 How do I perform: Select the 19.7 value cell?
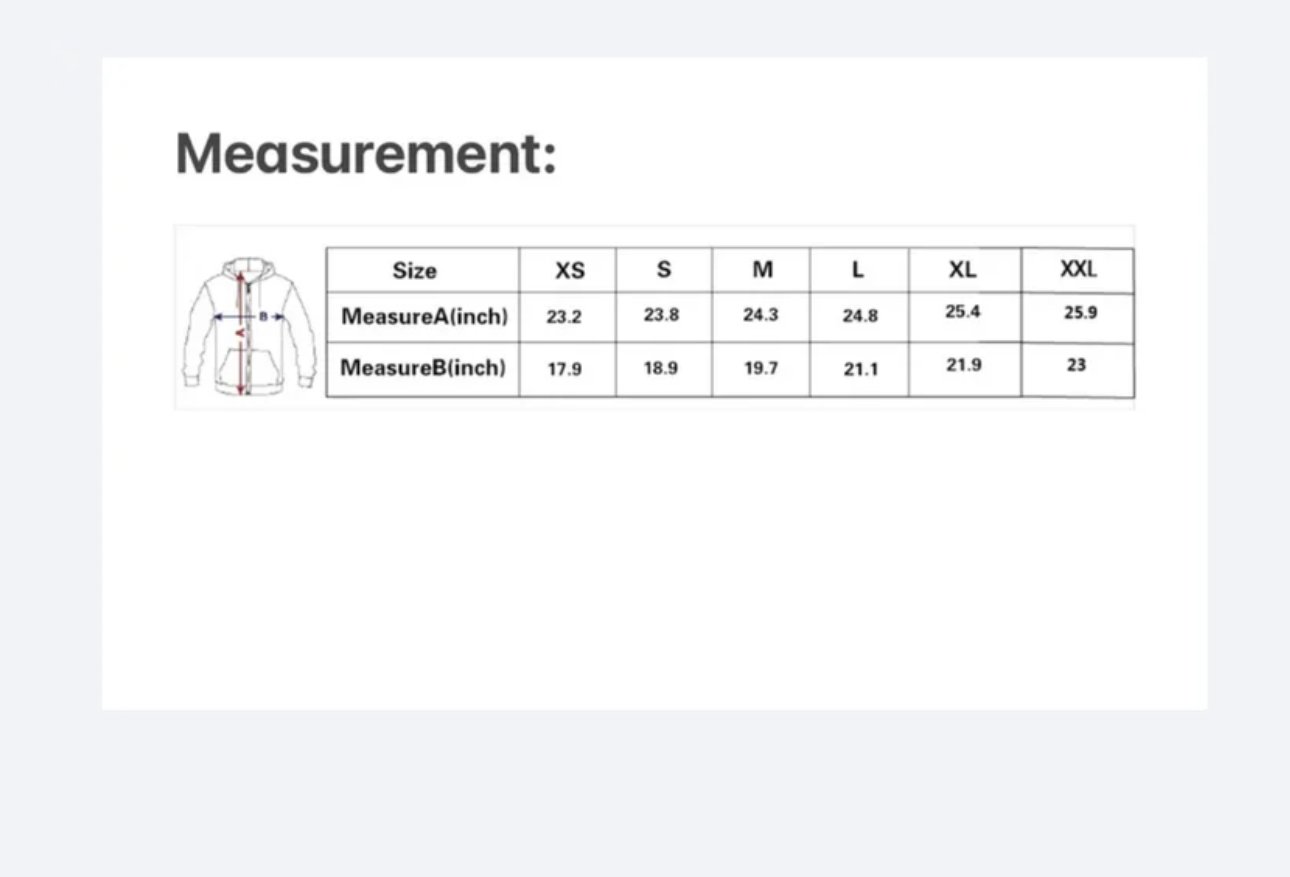click(x=760, y=368)
